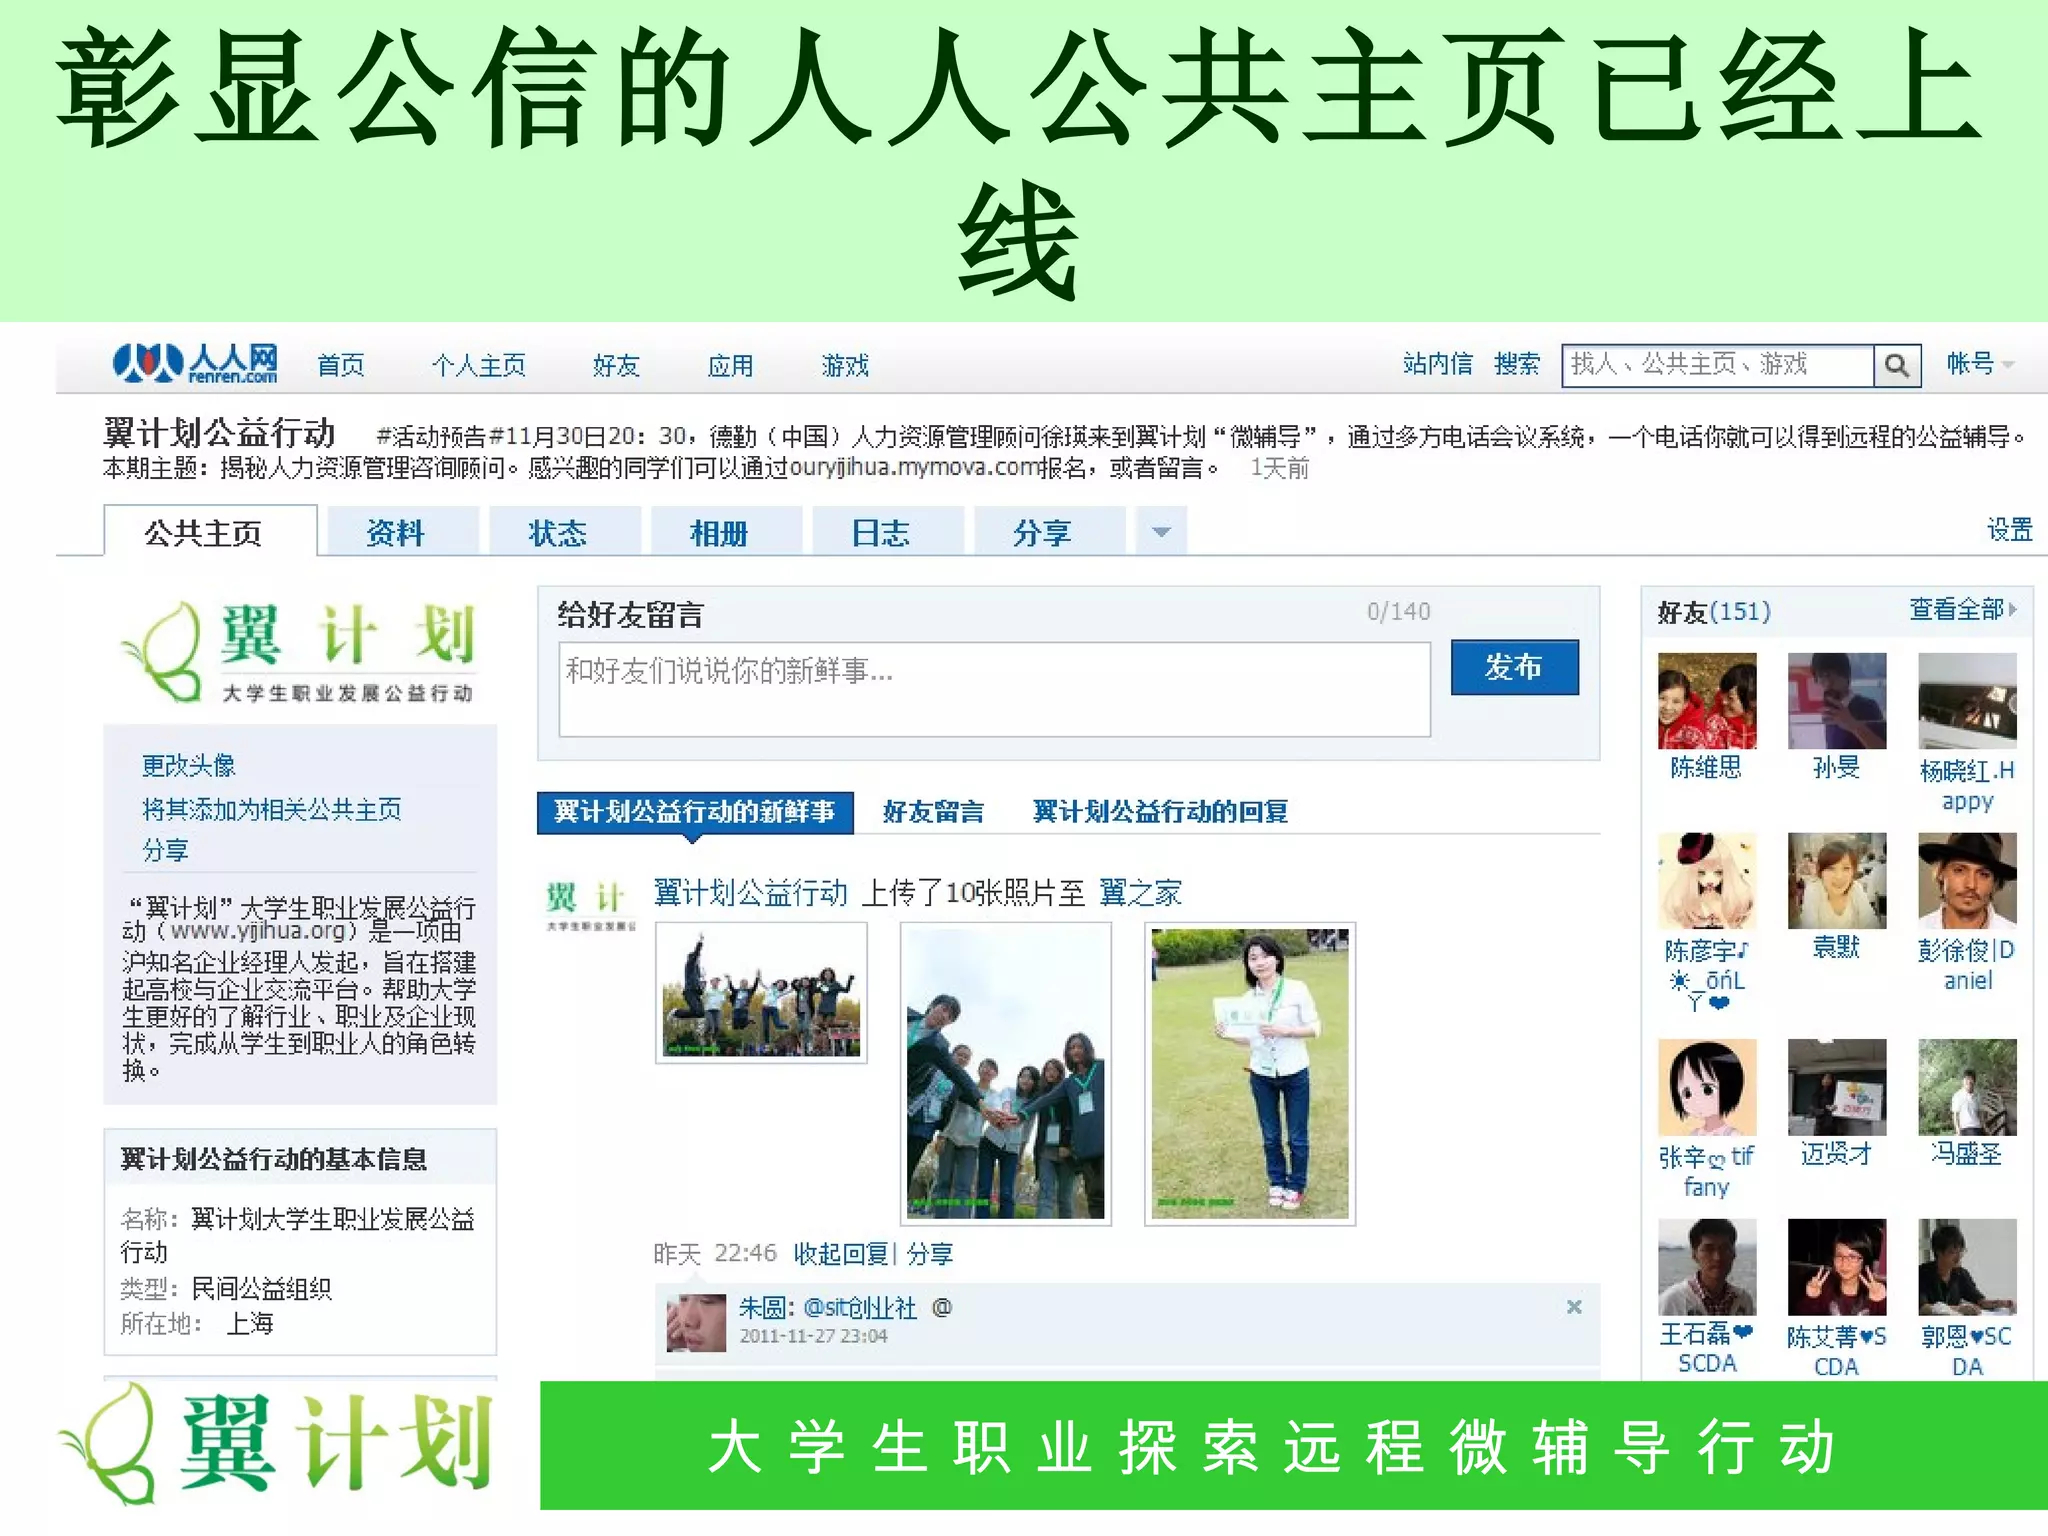Click the search magnifier icon
This screenshot has width=2048, height=1536.
click(1897, 365)
